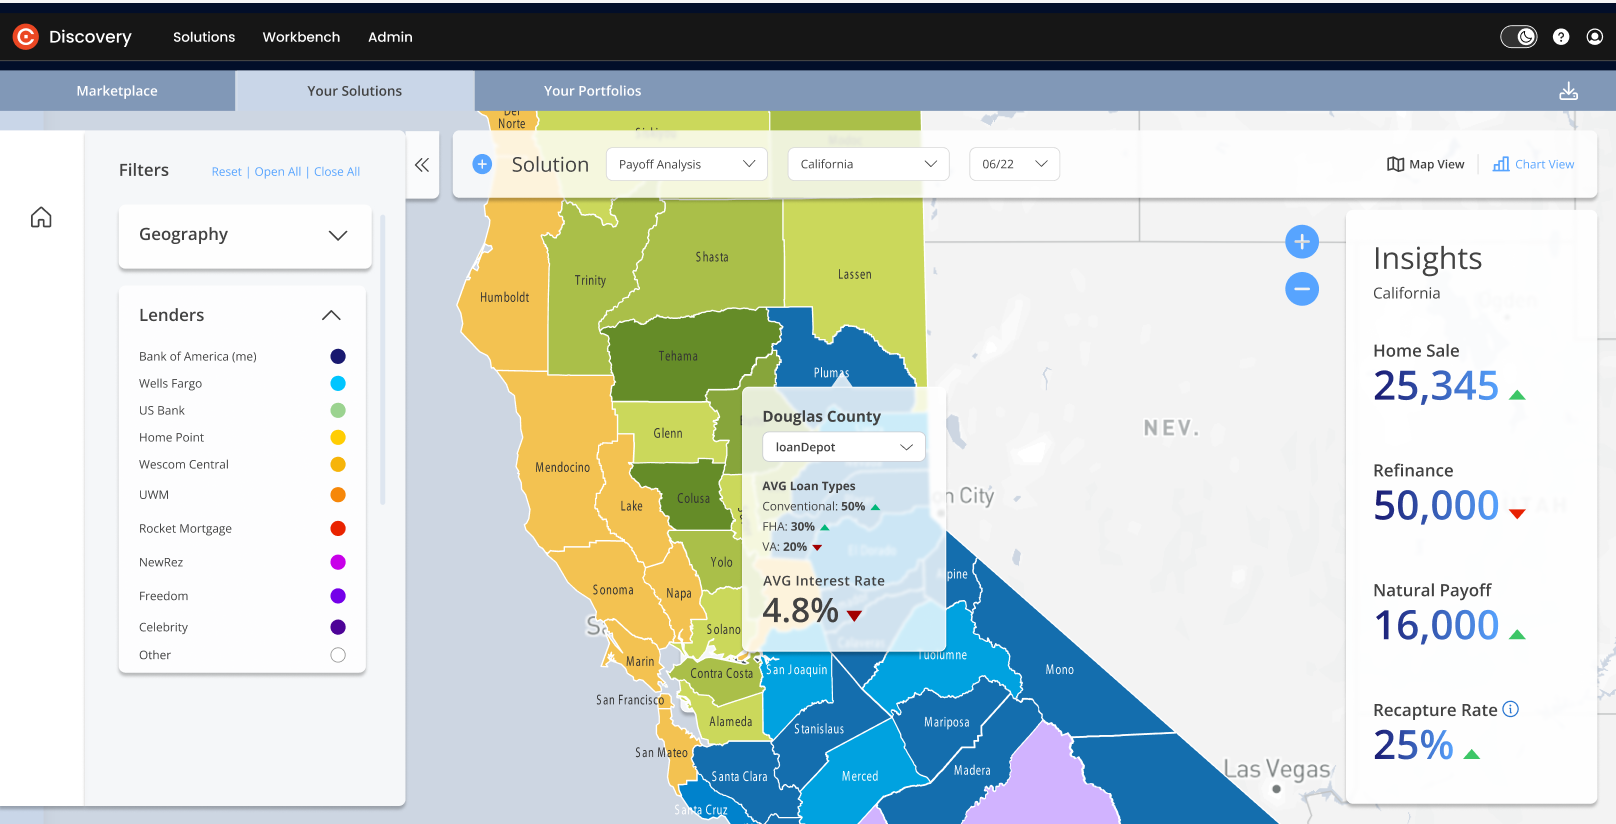Click Mariposa county on the map
Screen dimensions: 1616x824
coord(946,722)
